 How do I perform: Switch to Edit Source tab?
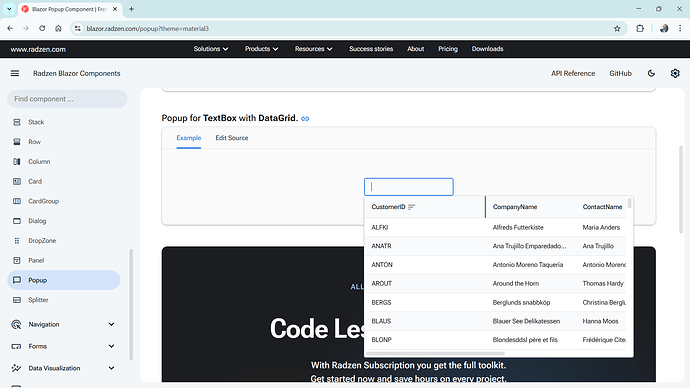pyautogui.click(x=232, y=138)
